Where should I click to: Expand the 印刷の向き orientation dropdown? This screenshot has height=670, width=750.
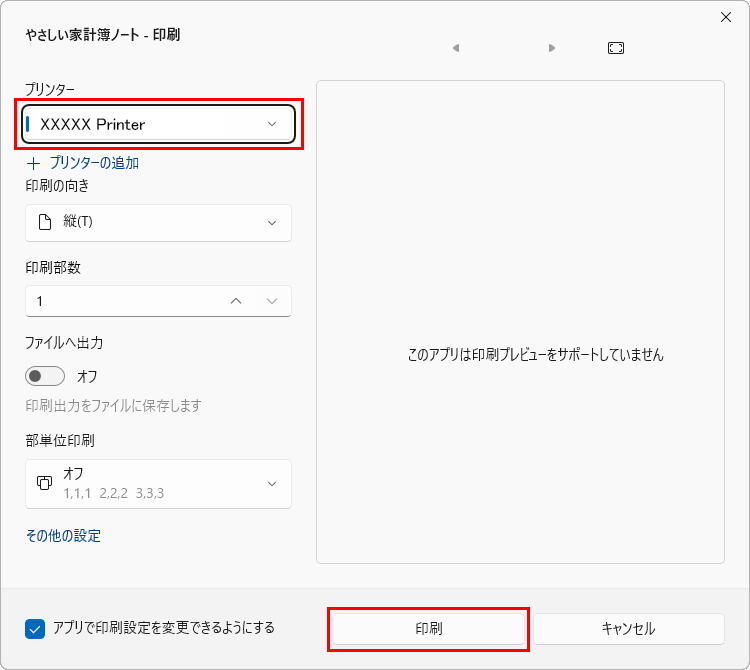[158, 223]
